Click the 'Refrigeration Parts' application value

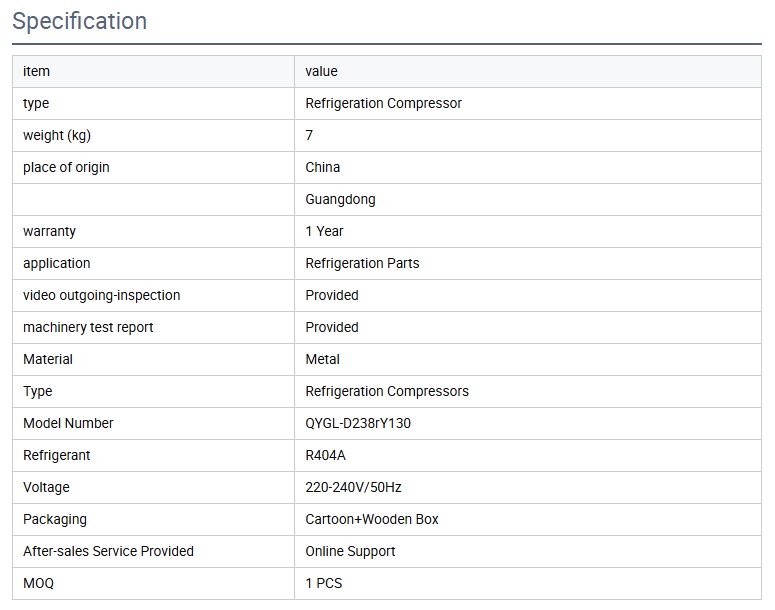362,263
